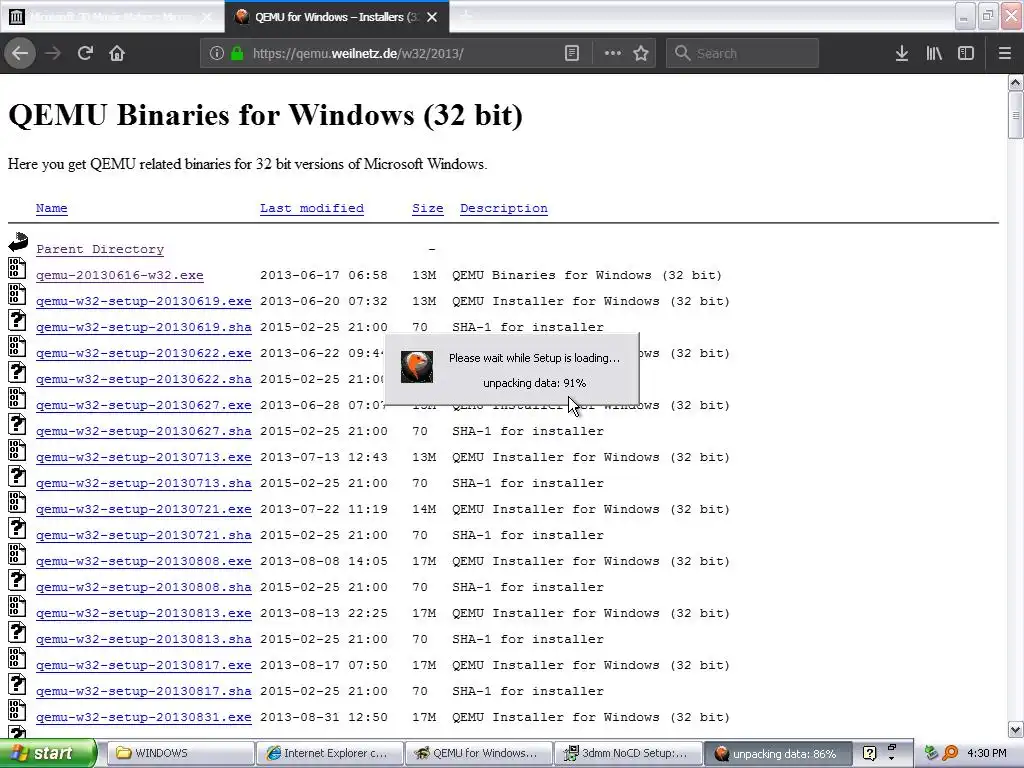Click the page scrollbar down arrow
1024x768 pixels.
[x=1015, y=729]
